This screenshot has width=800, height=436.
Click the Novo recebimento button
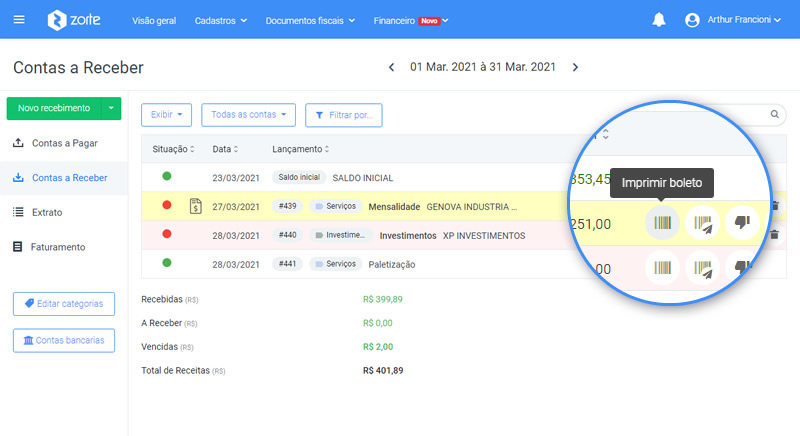pyautogui.click(x=54, y=108)
